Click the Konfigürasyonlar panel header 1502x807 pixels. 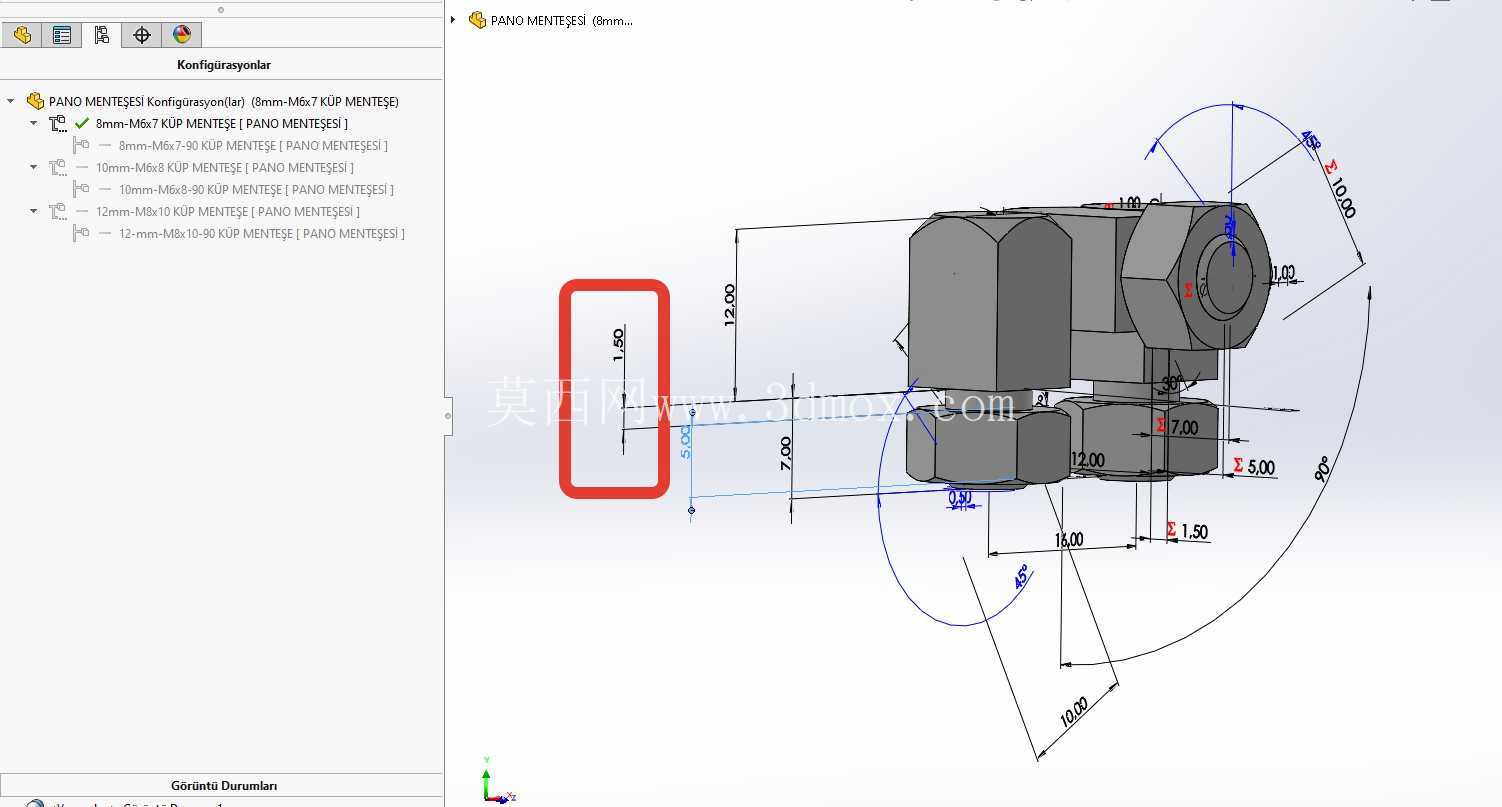(222, 65)
